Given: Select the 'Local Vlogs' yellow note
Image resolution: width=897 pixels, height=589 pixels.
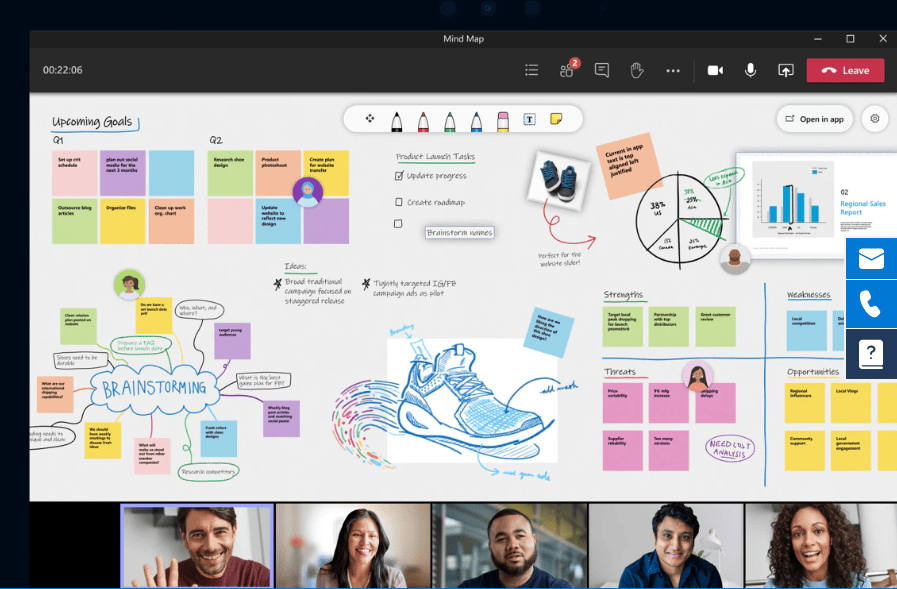Looking at the screenshot, I should pyautogui.click(x=850, y=403).
